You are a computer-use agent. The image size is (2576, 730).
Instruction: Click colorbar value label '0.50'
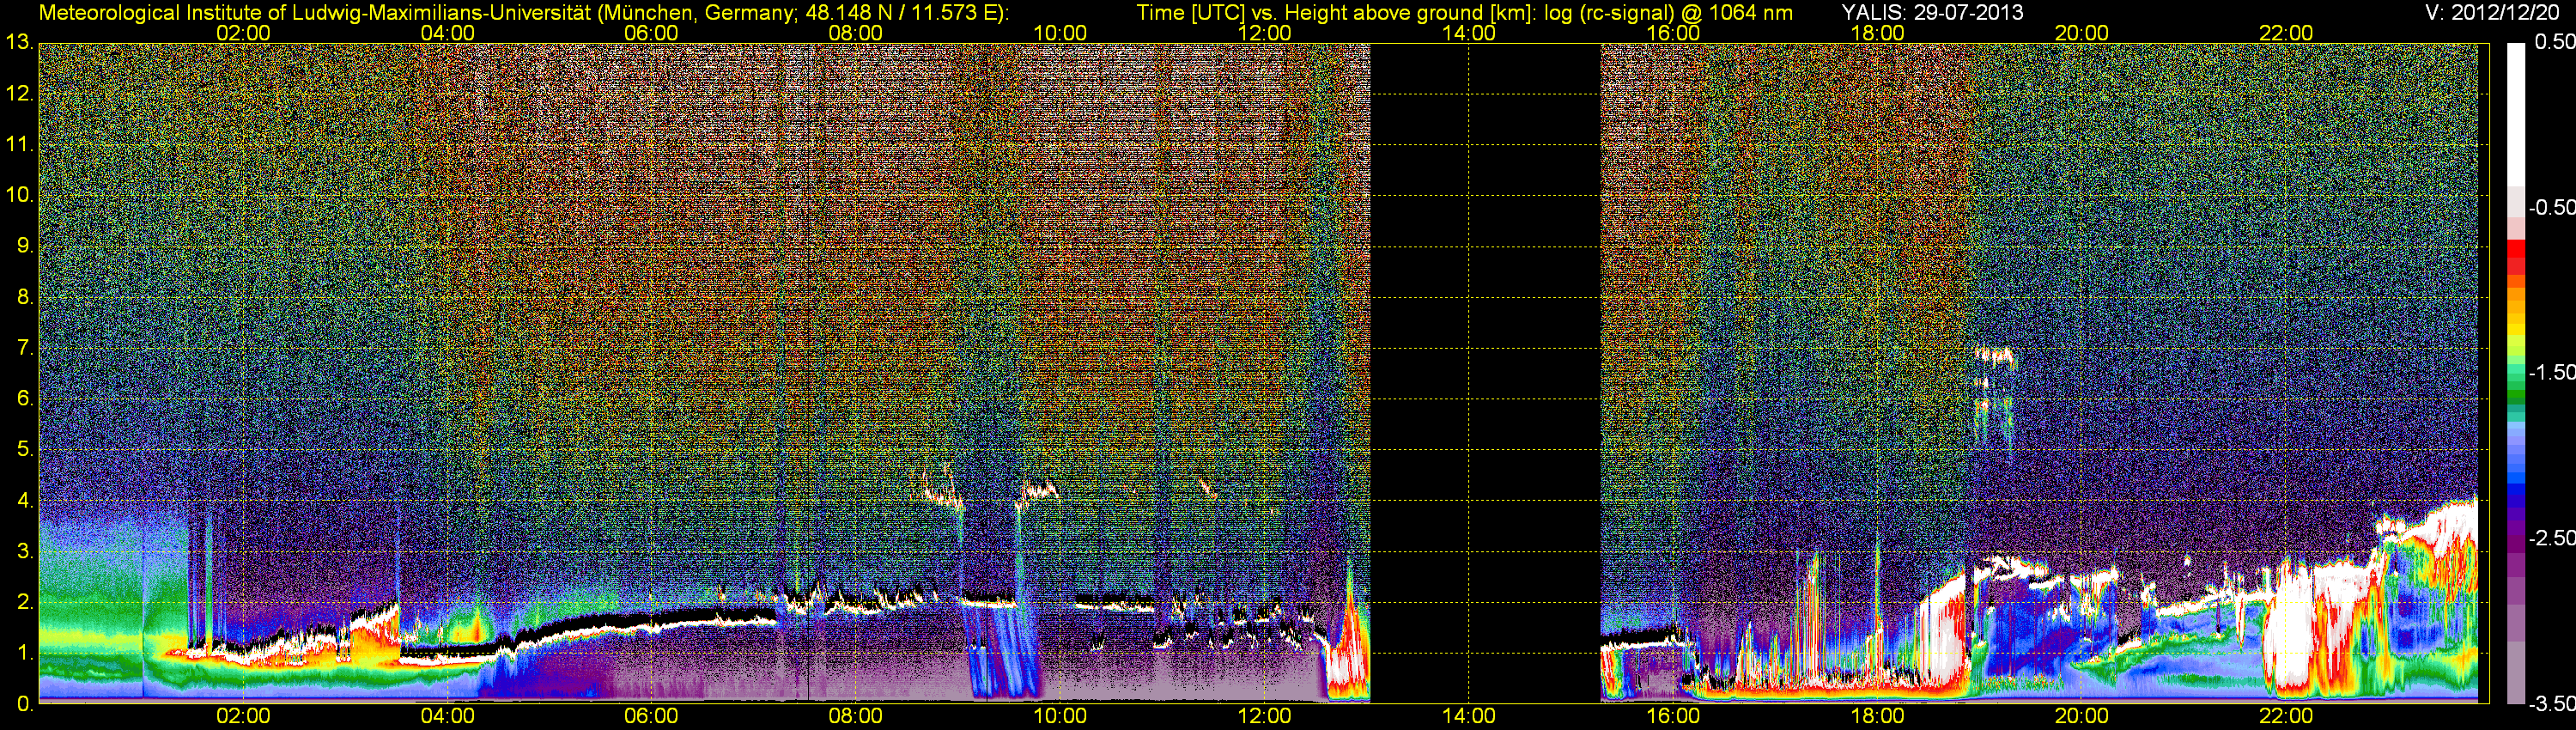(x=2554, y=42)
